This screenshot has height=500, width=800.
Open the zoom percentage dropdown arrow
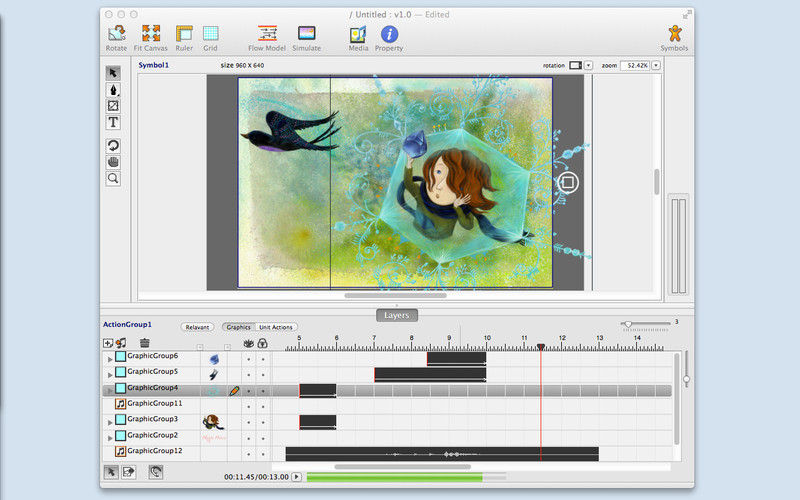(x=656, y=65)
